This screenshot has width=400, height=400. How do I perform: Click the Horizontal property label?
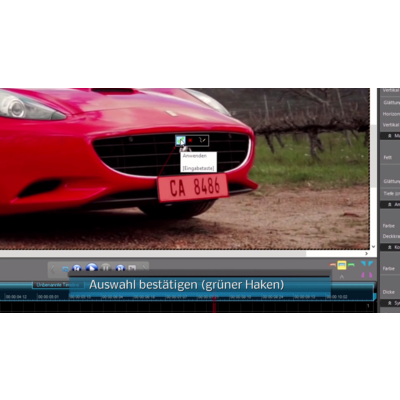click(391, 114)
